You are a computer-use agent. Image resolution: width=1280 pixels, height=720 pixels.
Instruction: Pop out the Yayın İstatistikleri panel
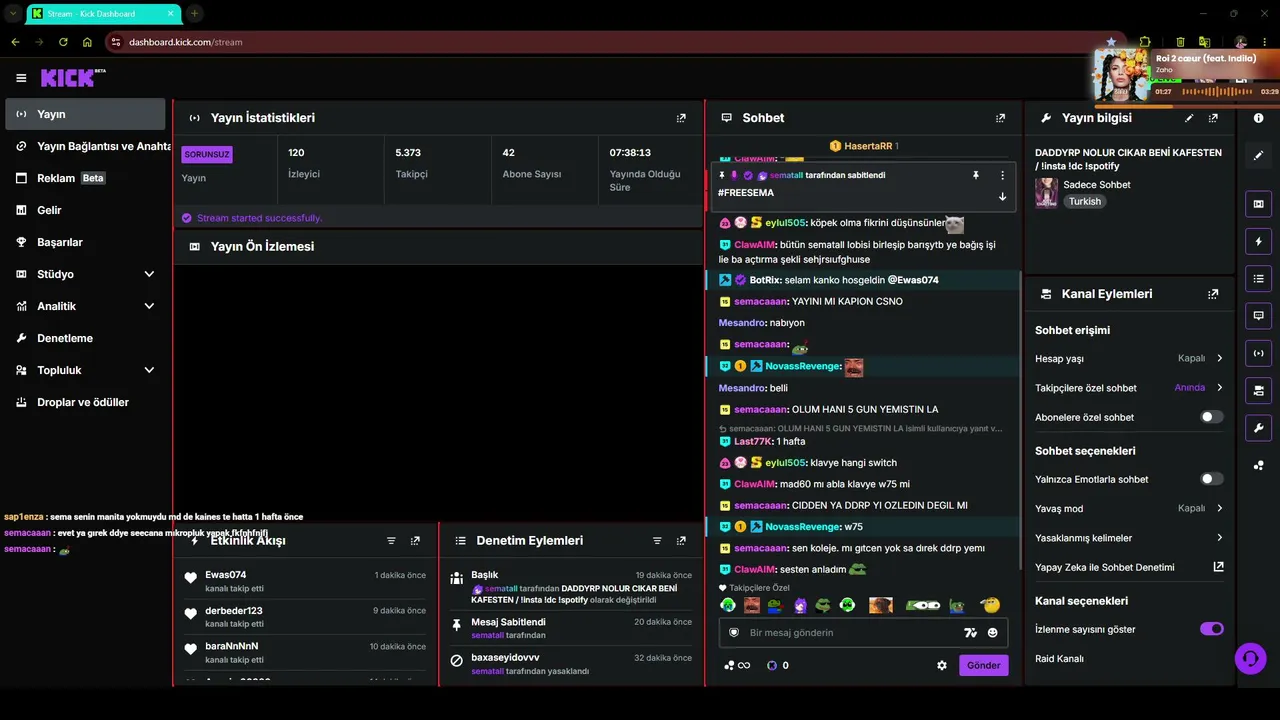click(x=681, y=118)
